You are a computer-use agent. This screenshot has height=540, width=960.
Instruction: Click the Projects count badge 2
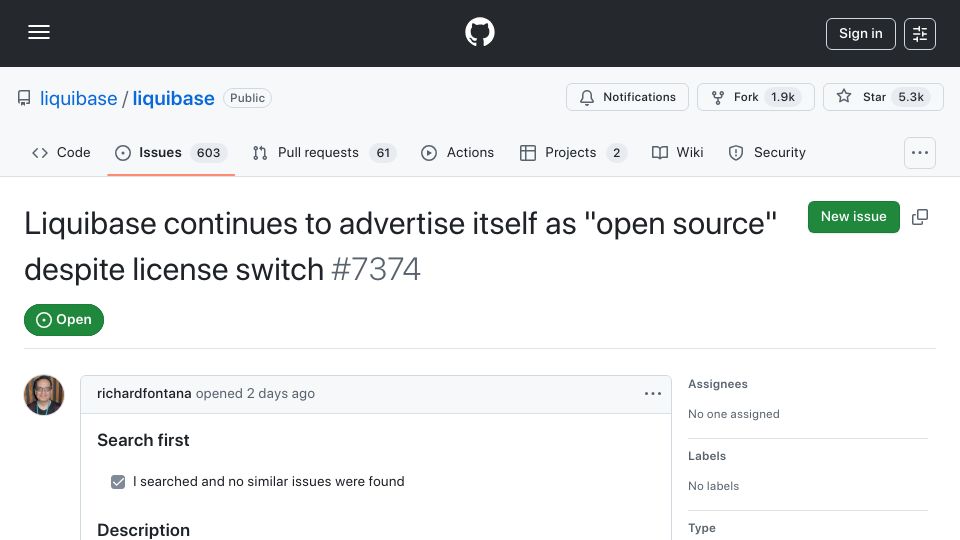coord(617,152)
